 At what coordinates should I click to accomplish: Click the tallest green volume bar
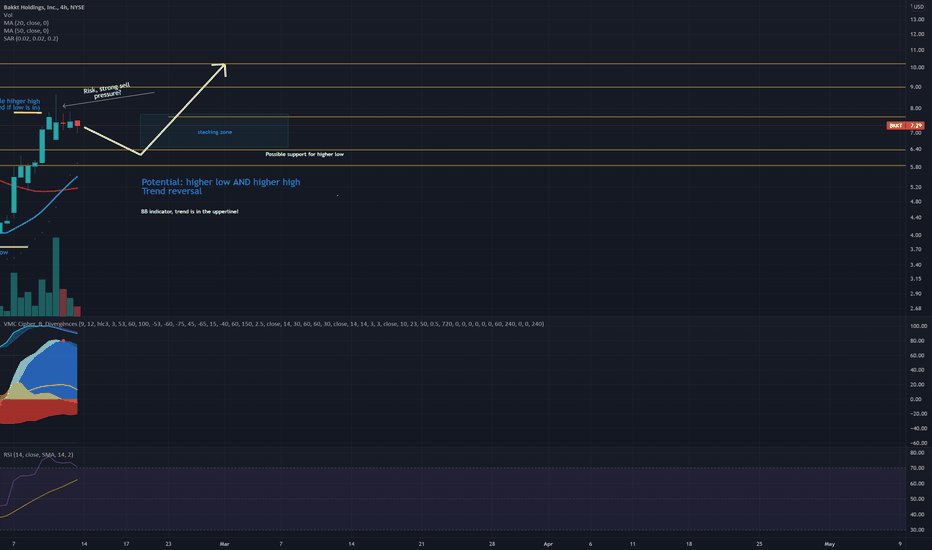[x=56, y=276]
